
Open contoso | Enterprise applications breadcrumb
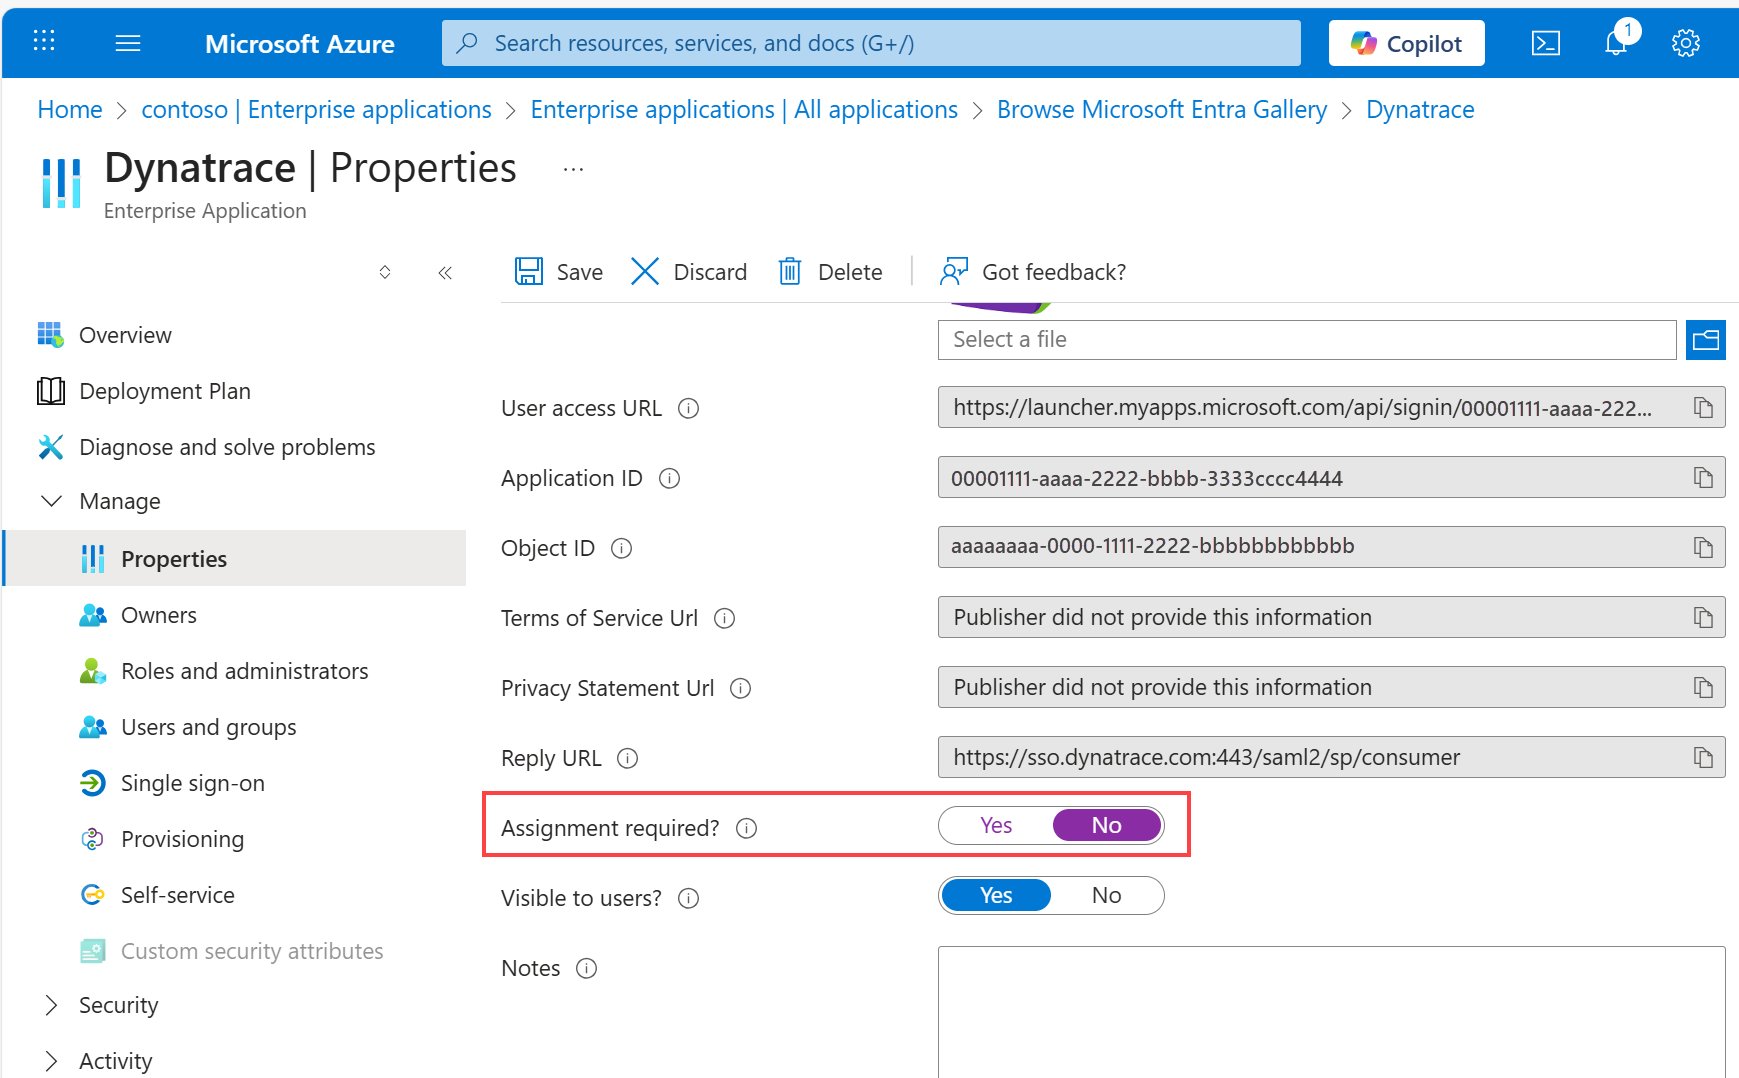pyautogui.click(x=316, y=110)
